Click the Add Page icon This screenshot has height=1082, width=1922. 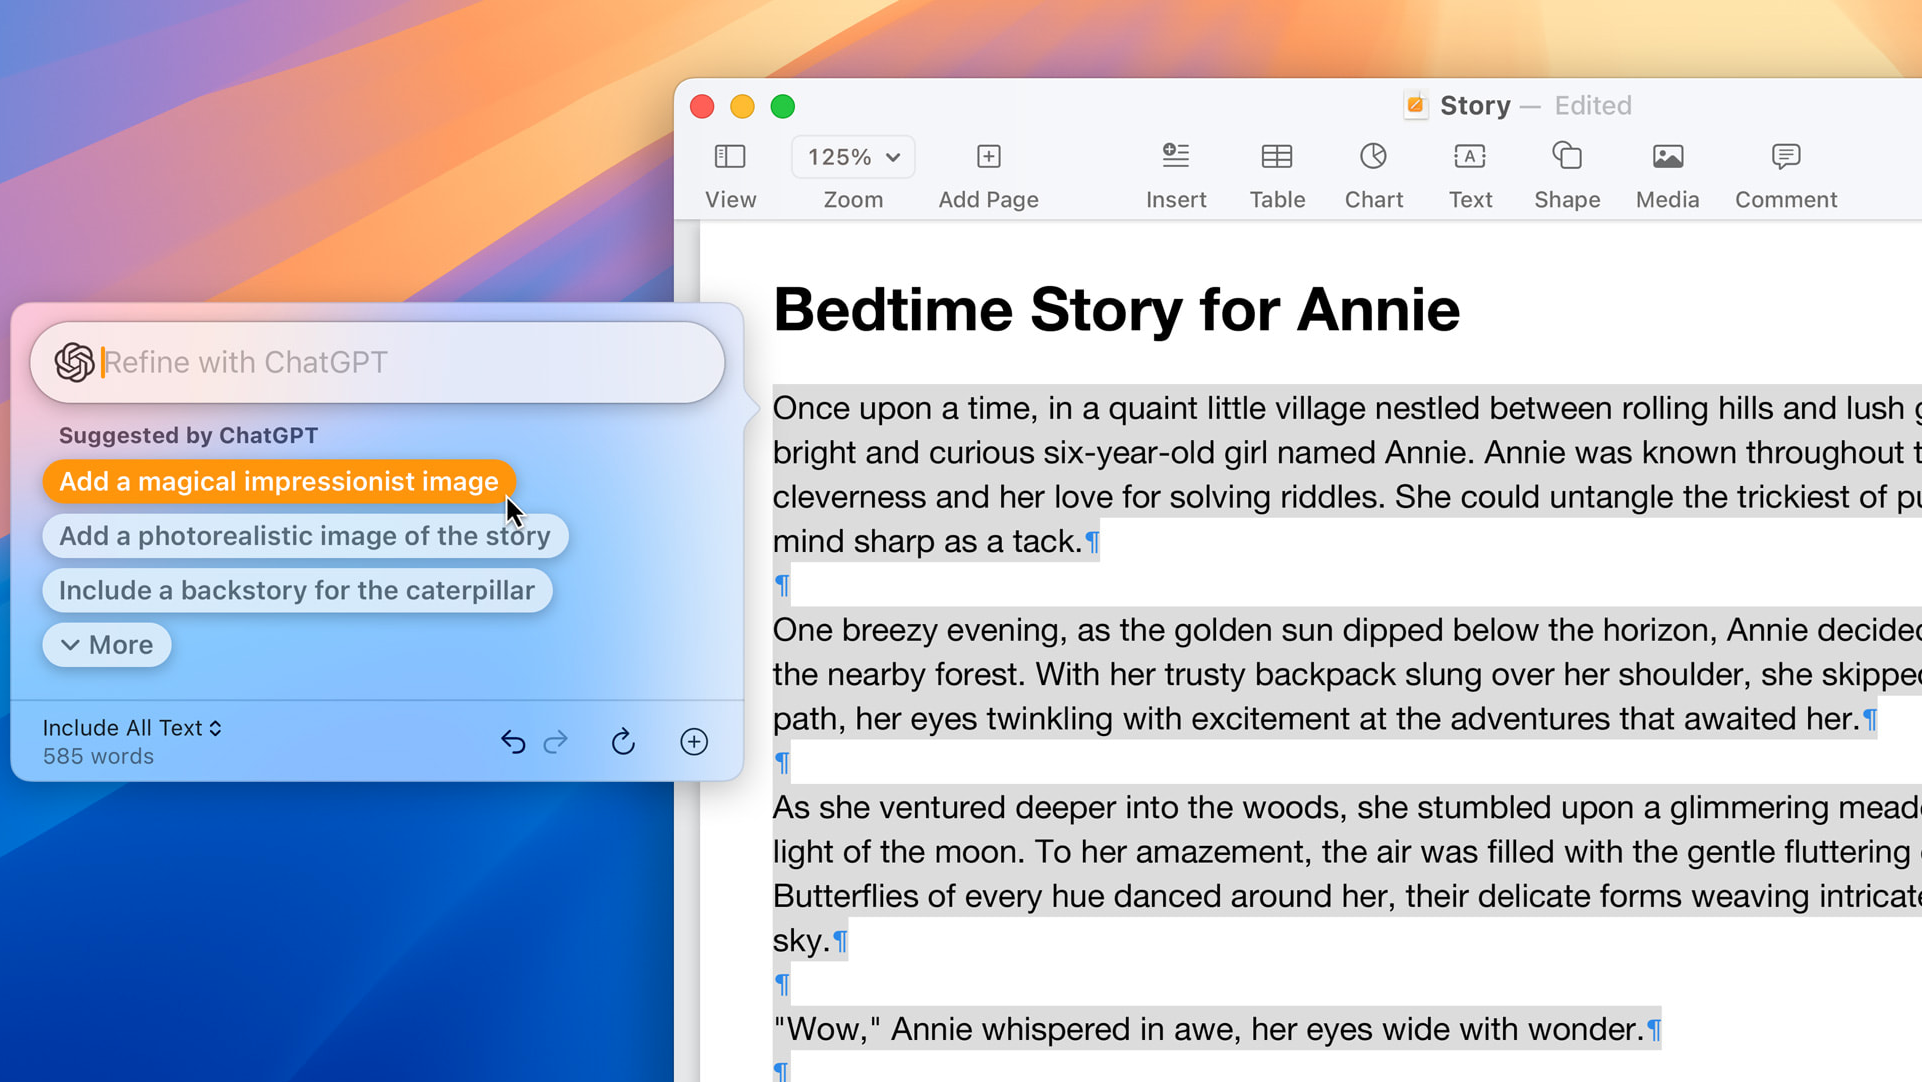pyautogui.click(x=988, y=157)
